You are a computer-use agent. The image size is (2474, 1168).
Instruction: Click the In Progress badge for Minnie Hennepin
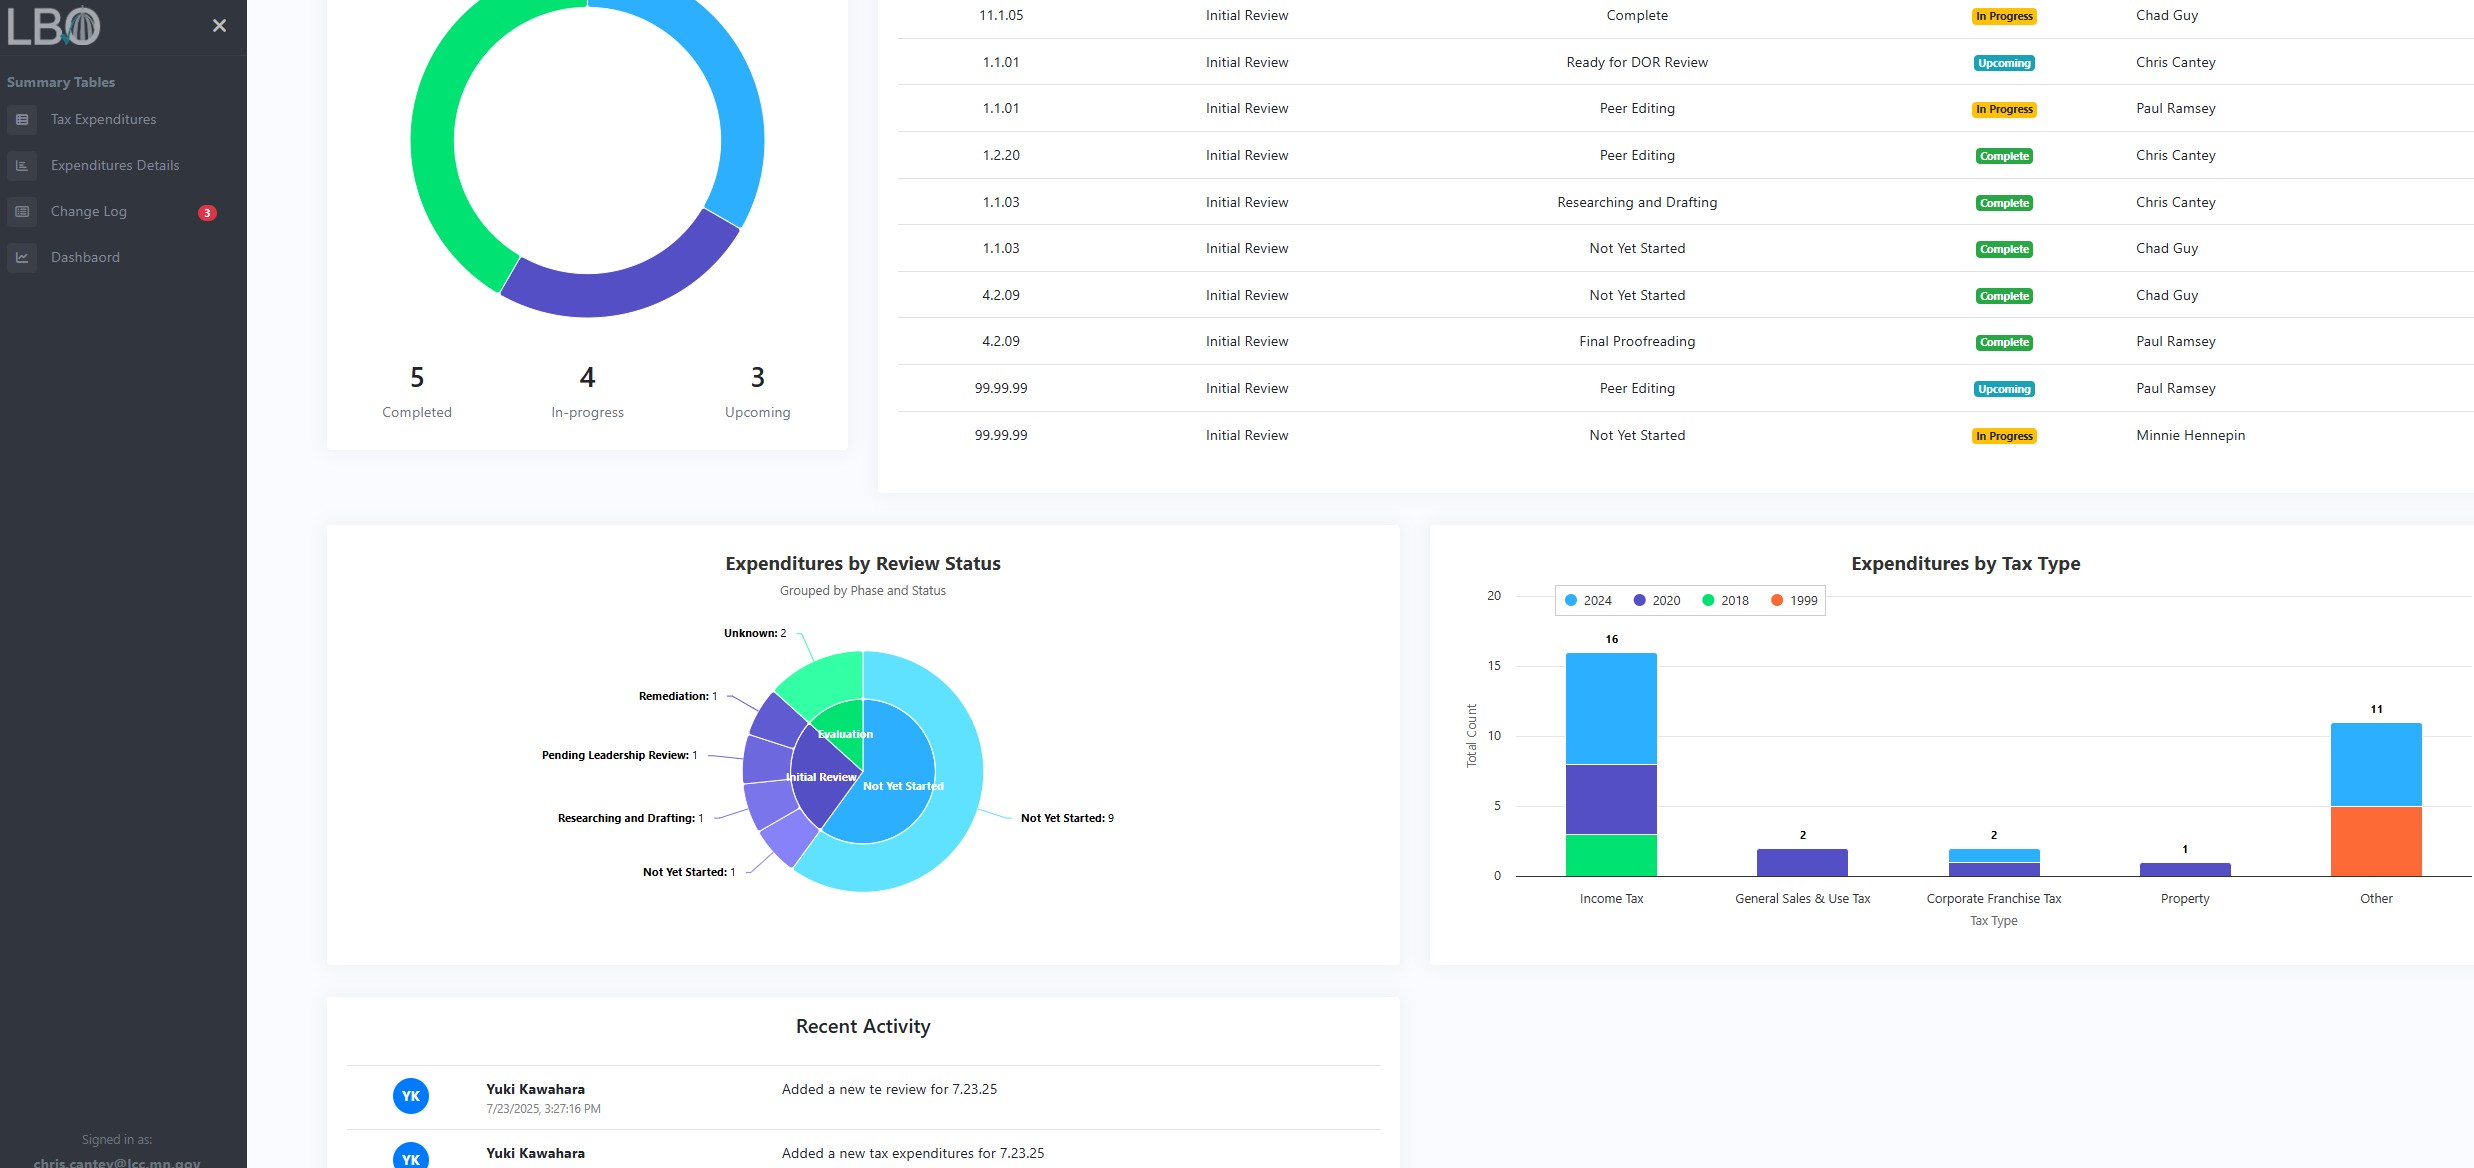pos(2004,436)
